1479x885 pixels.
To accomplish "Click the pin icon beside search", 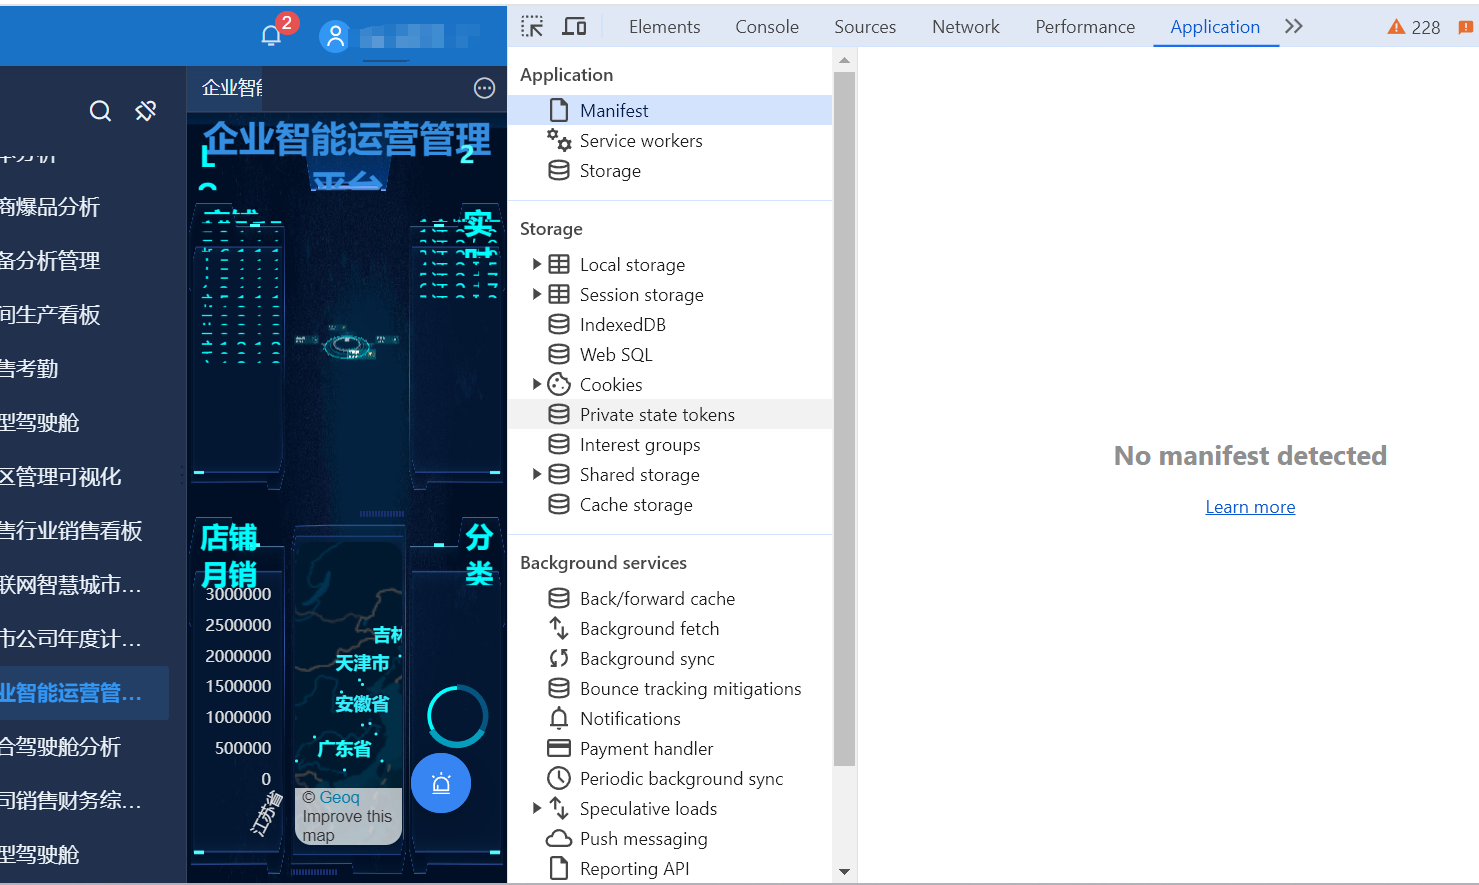I will [x=146, y=111].
